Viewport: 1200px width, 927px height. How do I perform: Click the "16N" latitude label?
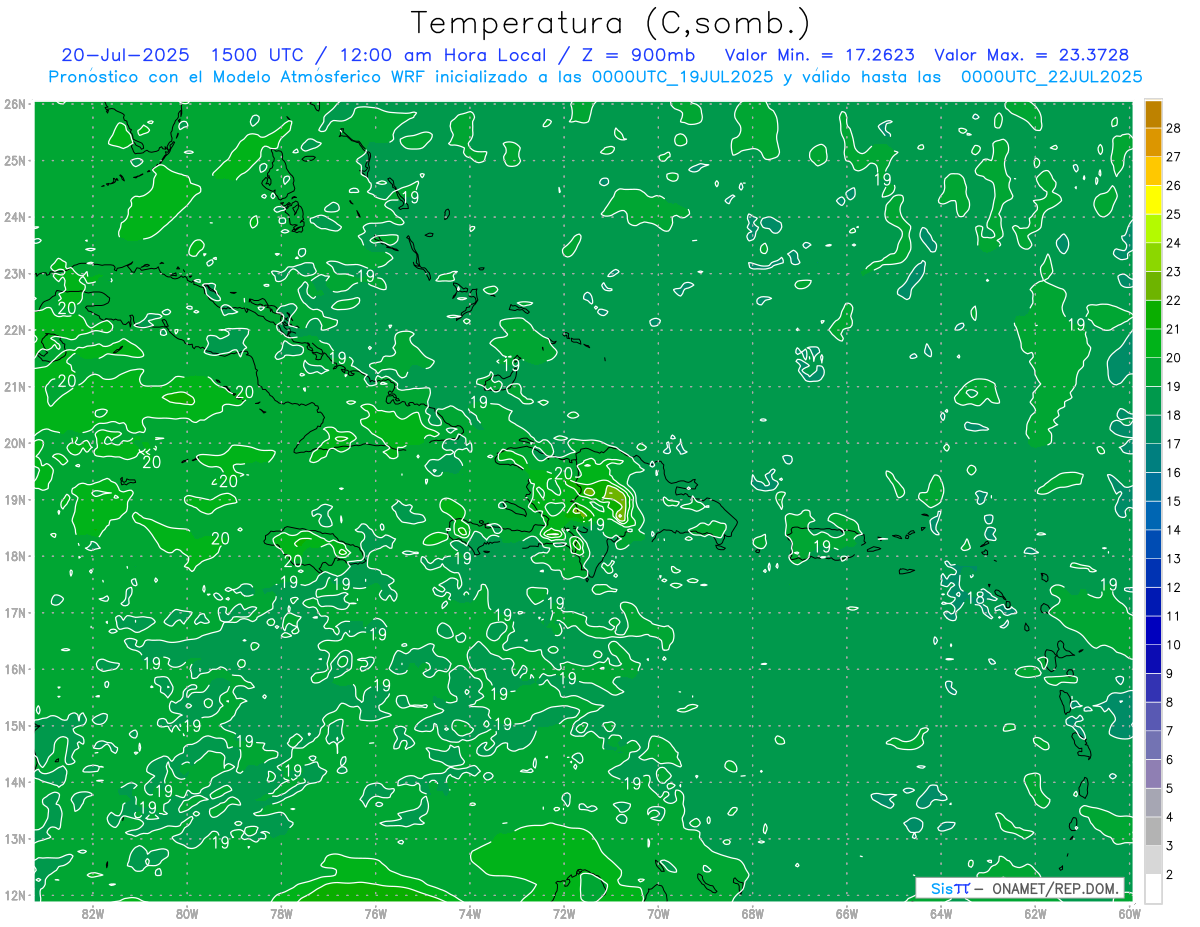tap(14, 669)
